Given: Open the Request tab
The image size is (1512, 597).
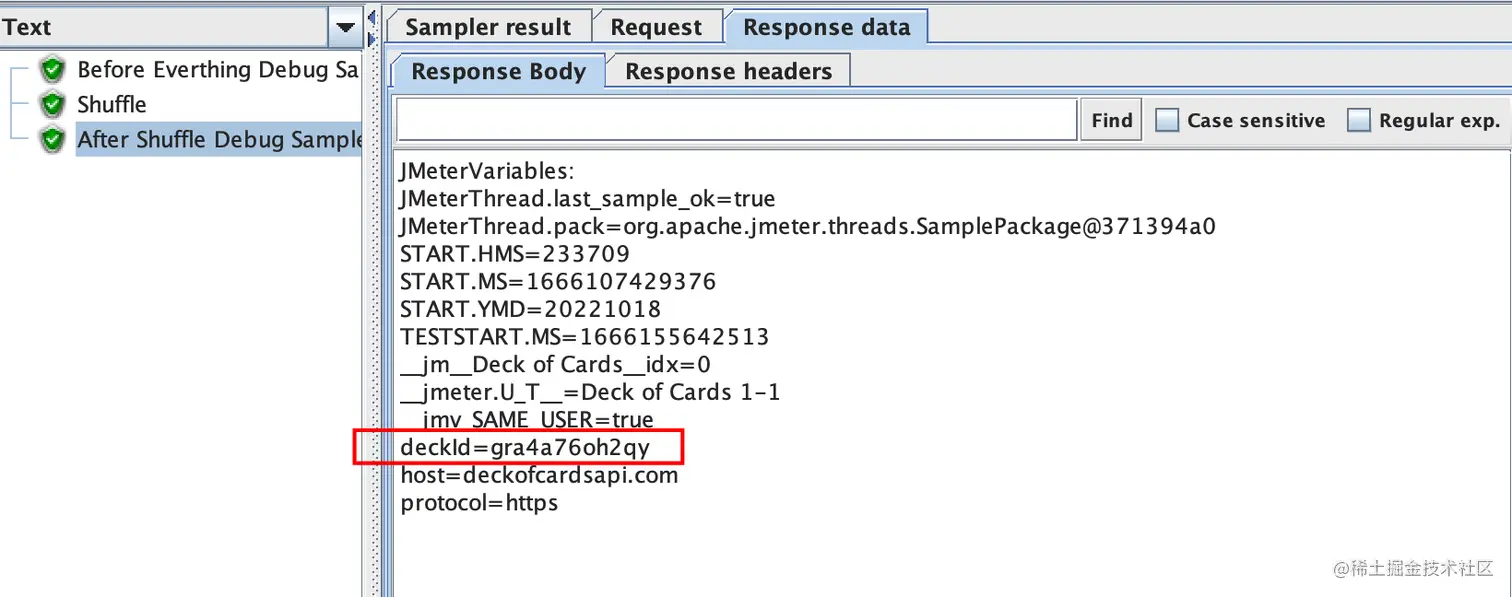Looking at the screenshot, I should 656,27.
